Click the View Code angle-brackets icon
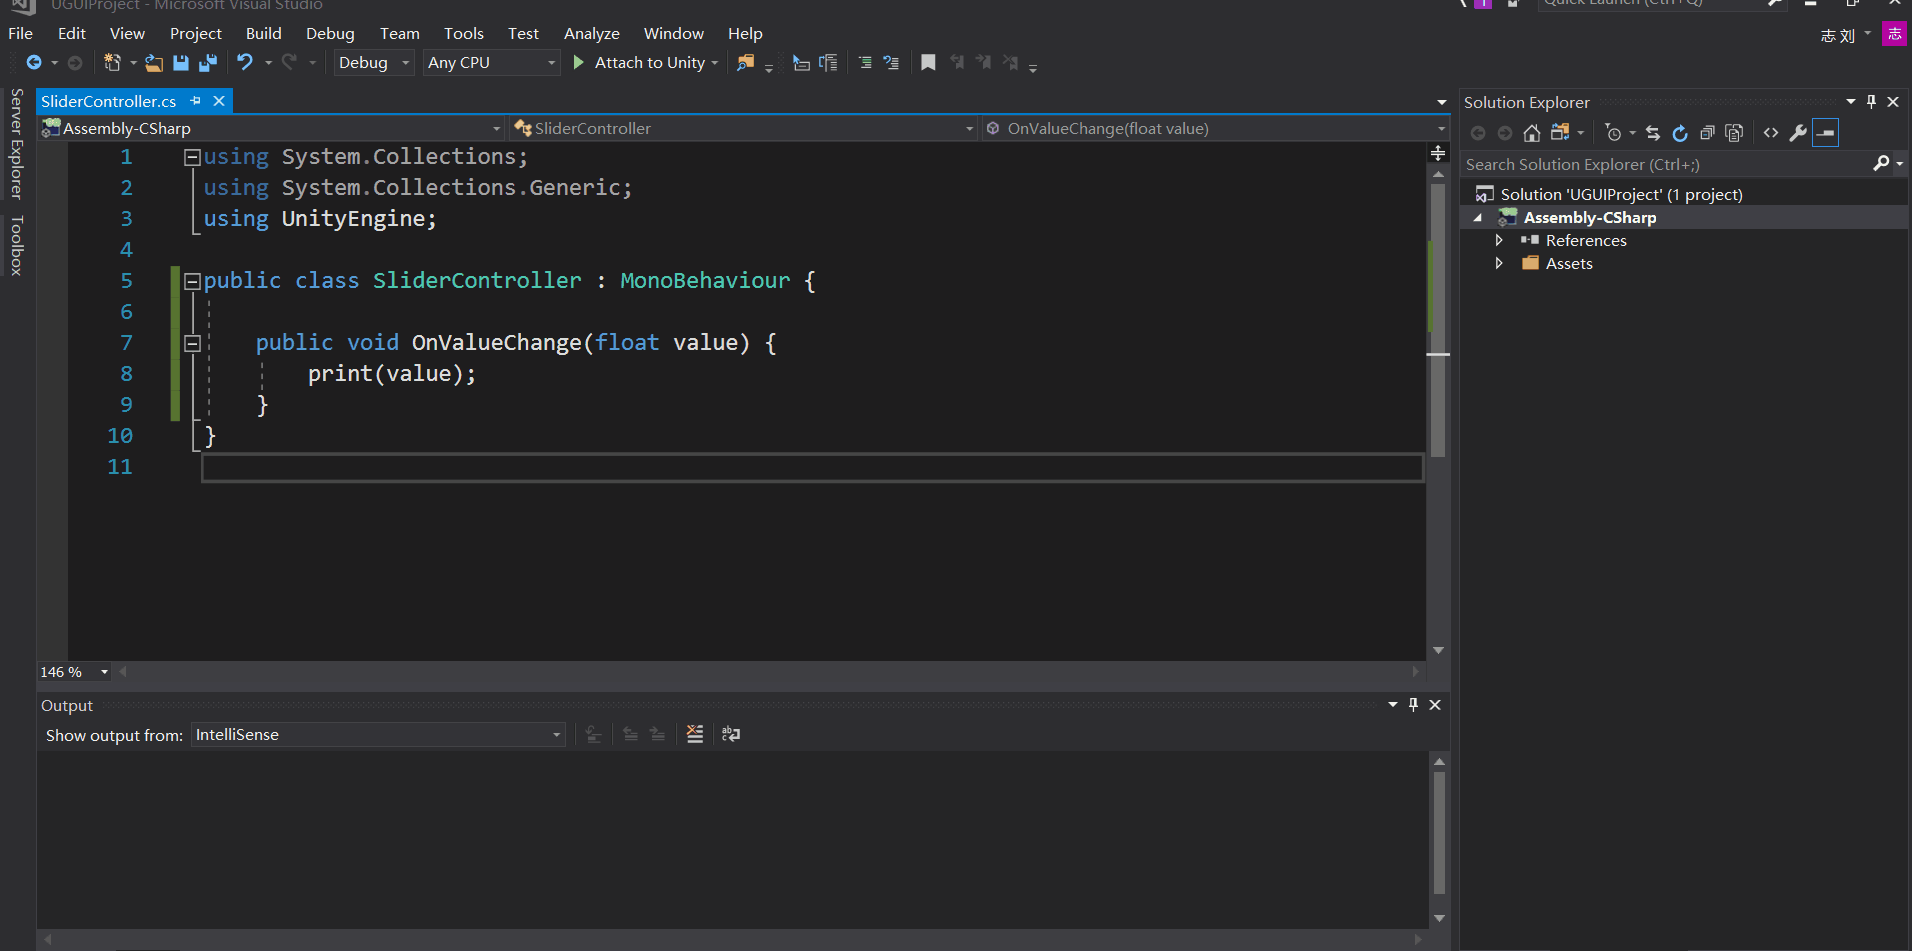1912x951 pixels. click(x=1771, y=133)
